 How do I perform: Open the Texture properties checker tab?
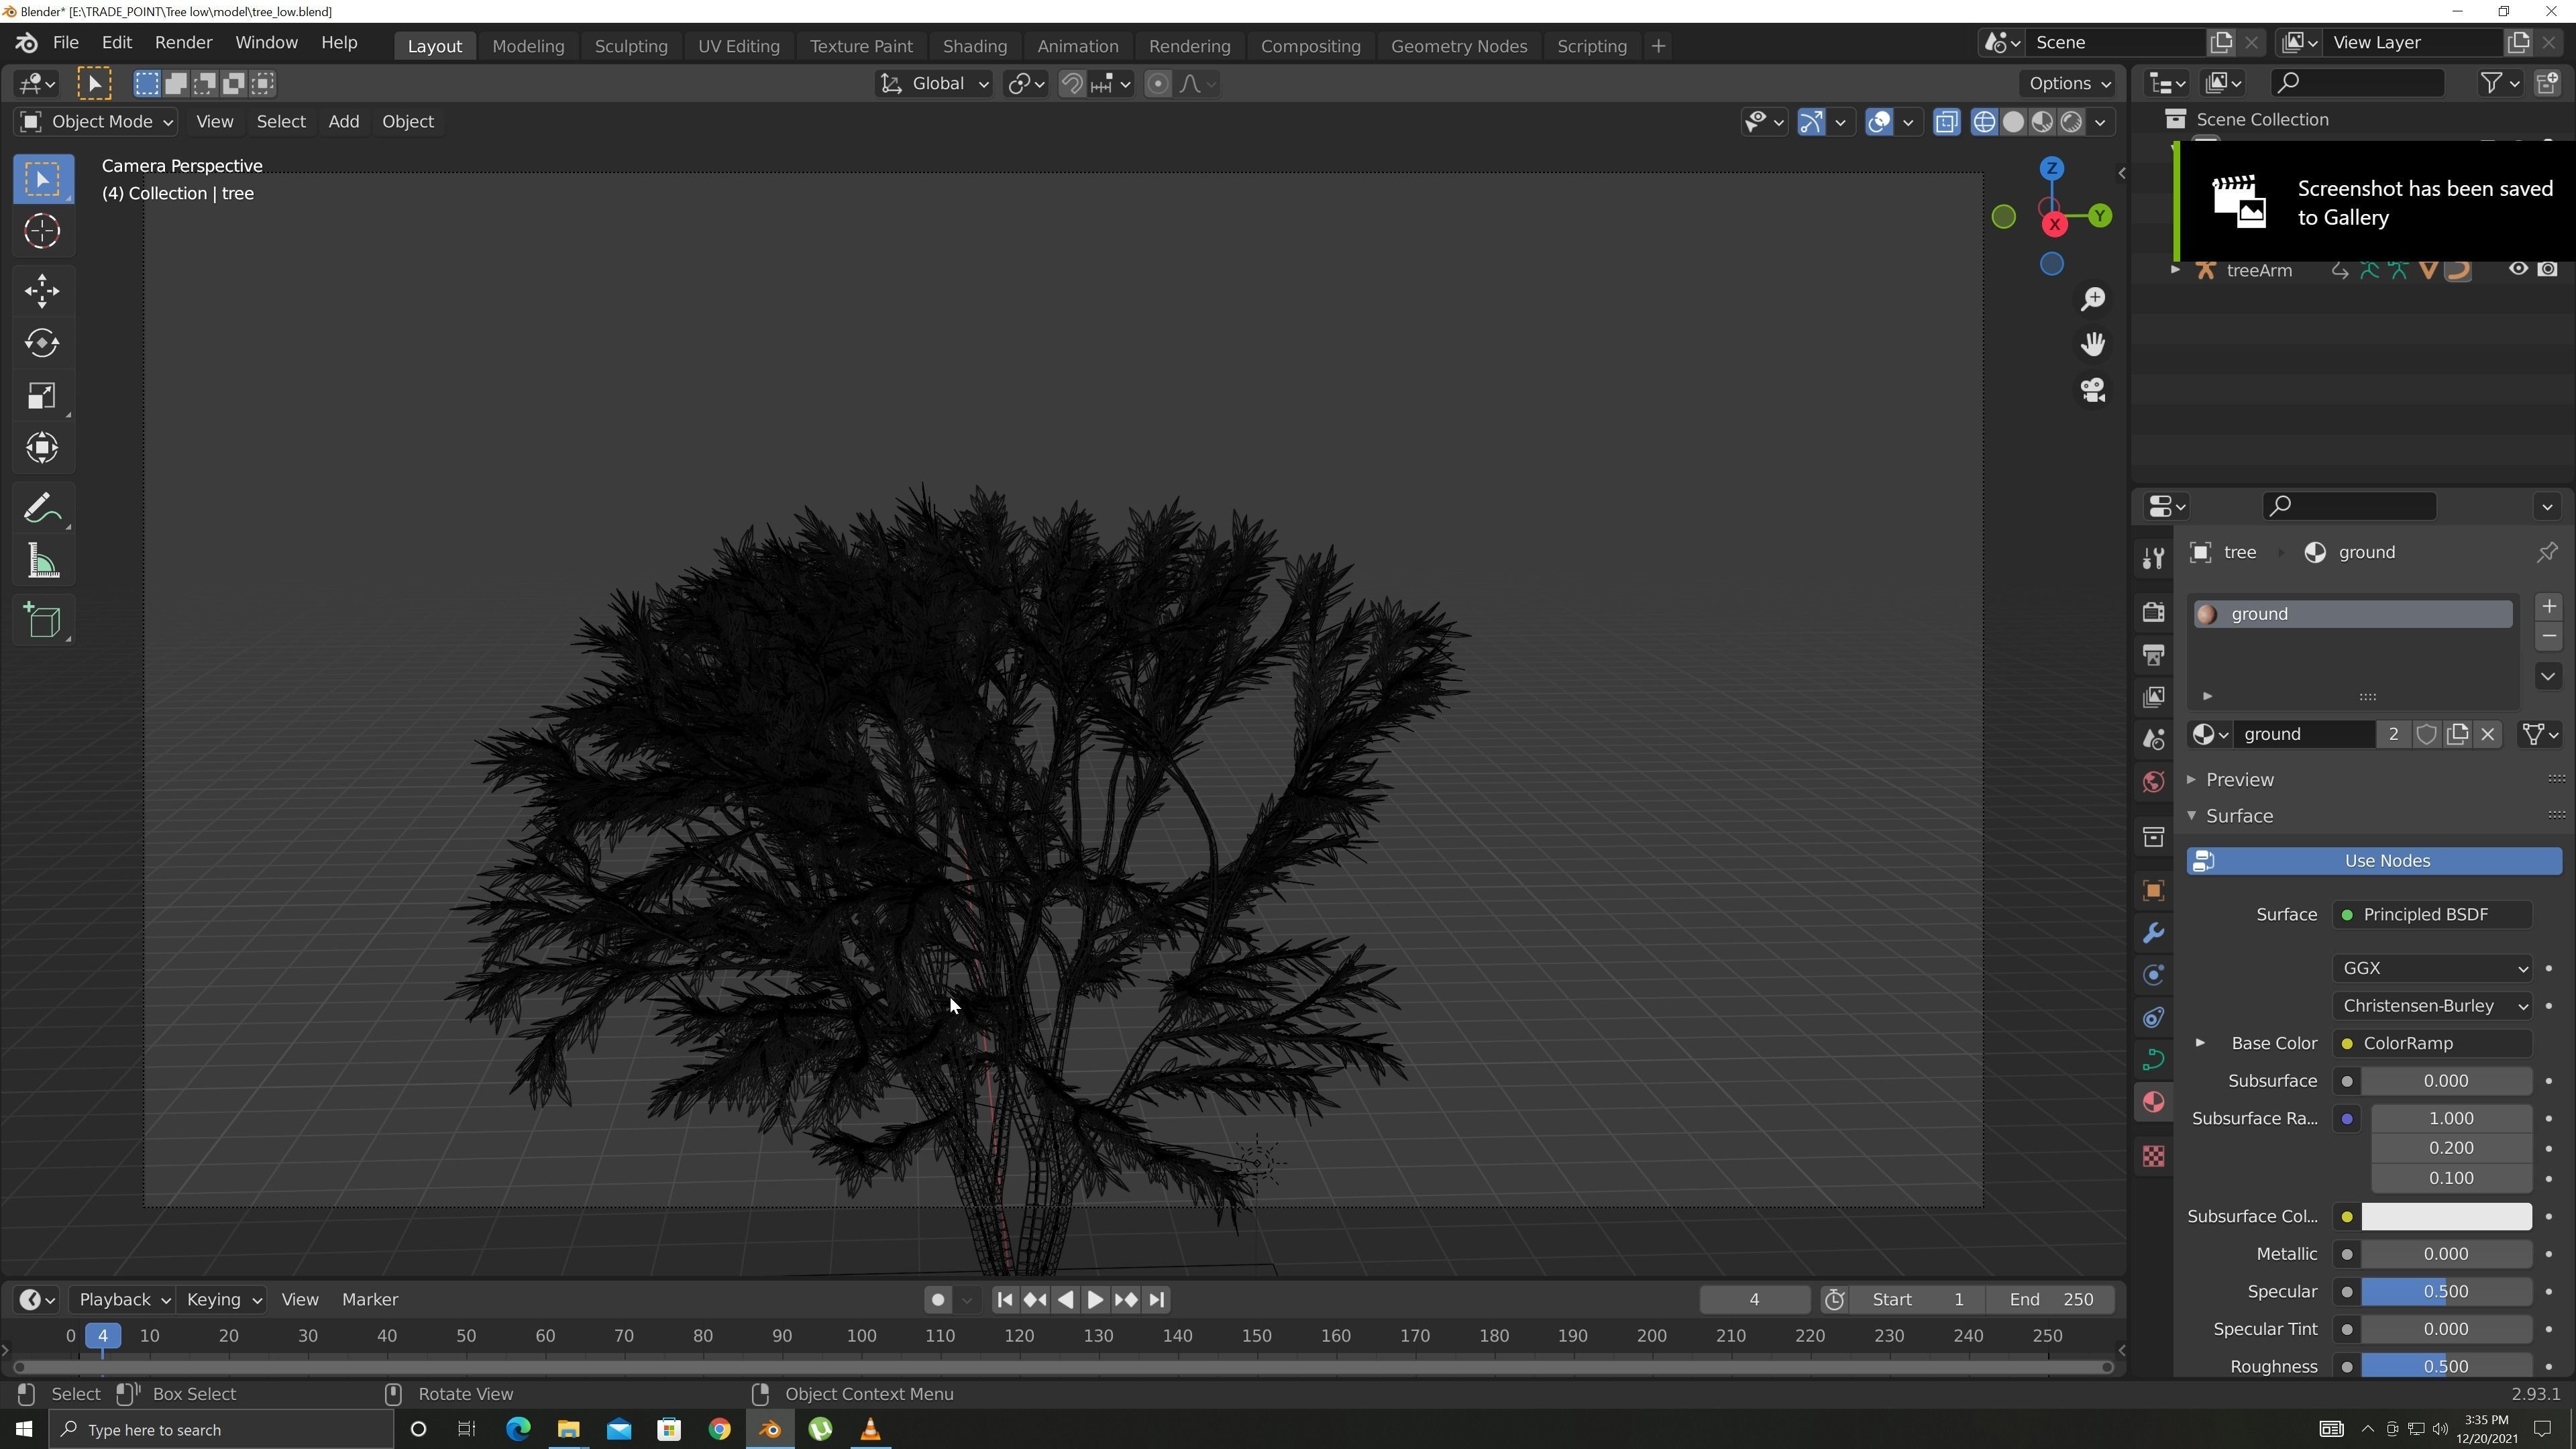tap(2153, 1157)
